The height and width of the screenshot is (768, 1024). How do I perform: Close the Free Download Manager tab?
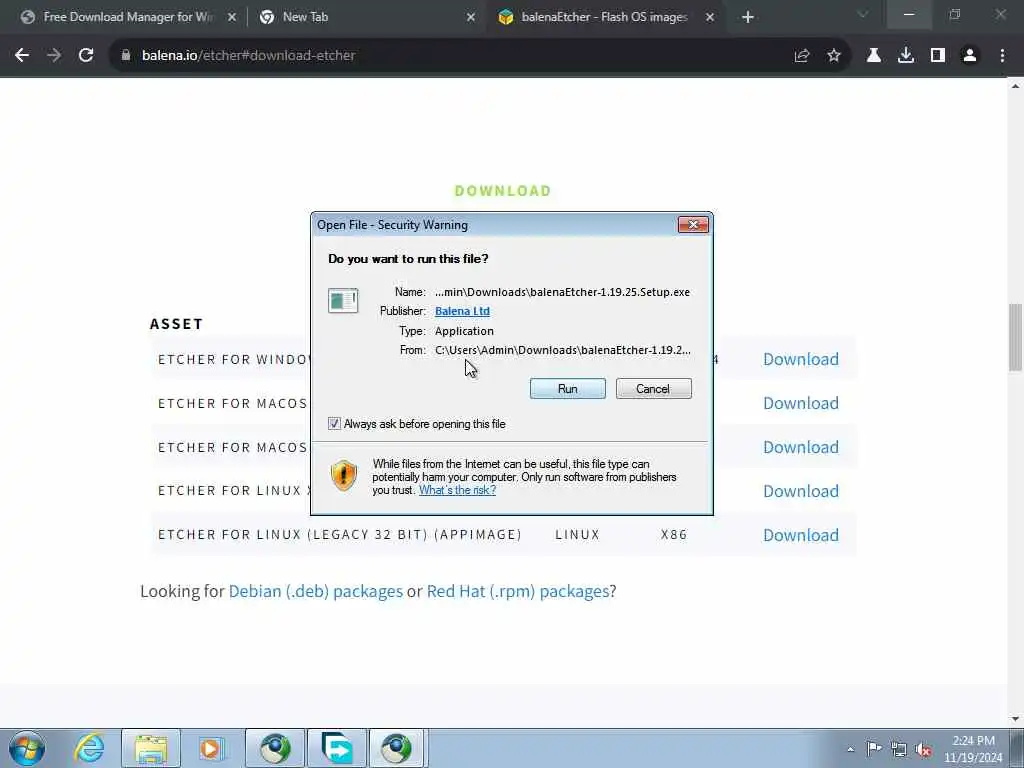pyautogui.click(x=232, y=17)
